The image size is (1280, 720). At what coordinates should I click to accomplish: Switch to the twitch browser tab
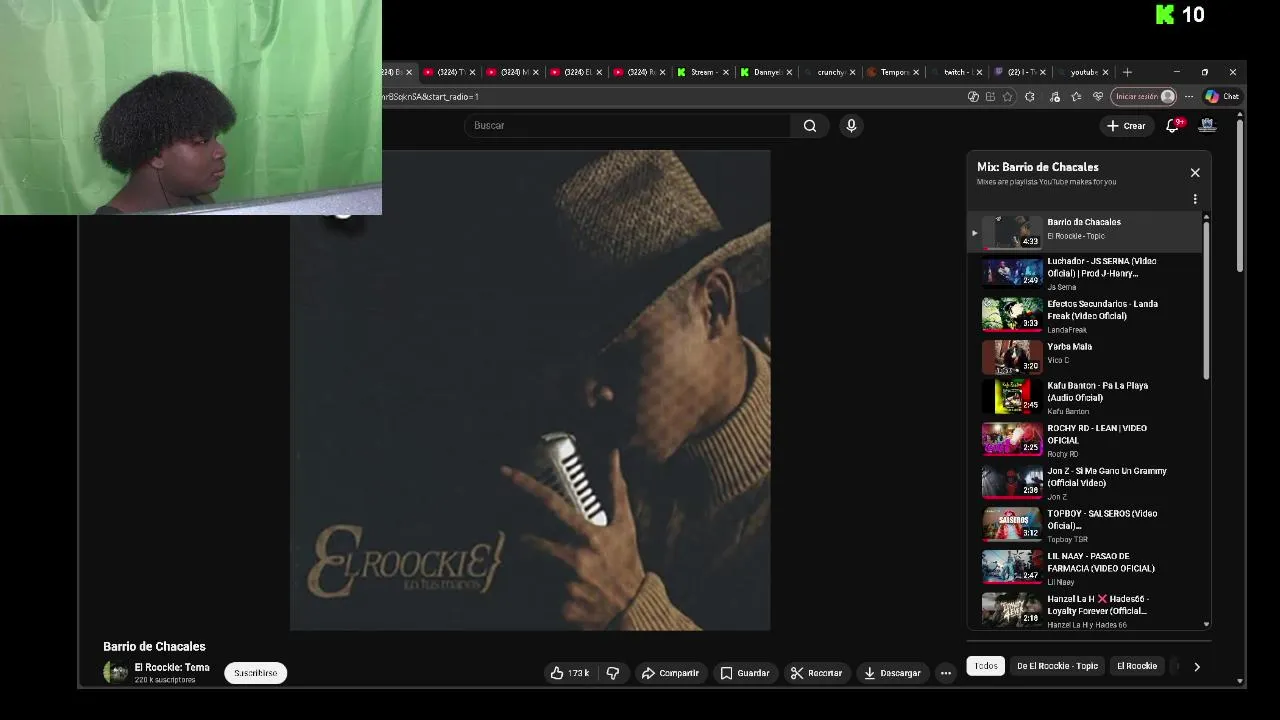955,72
